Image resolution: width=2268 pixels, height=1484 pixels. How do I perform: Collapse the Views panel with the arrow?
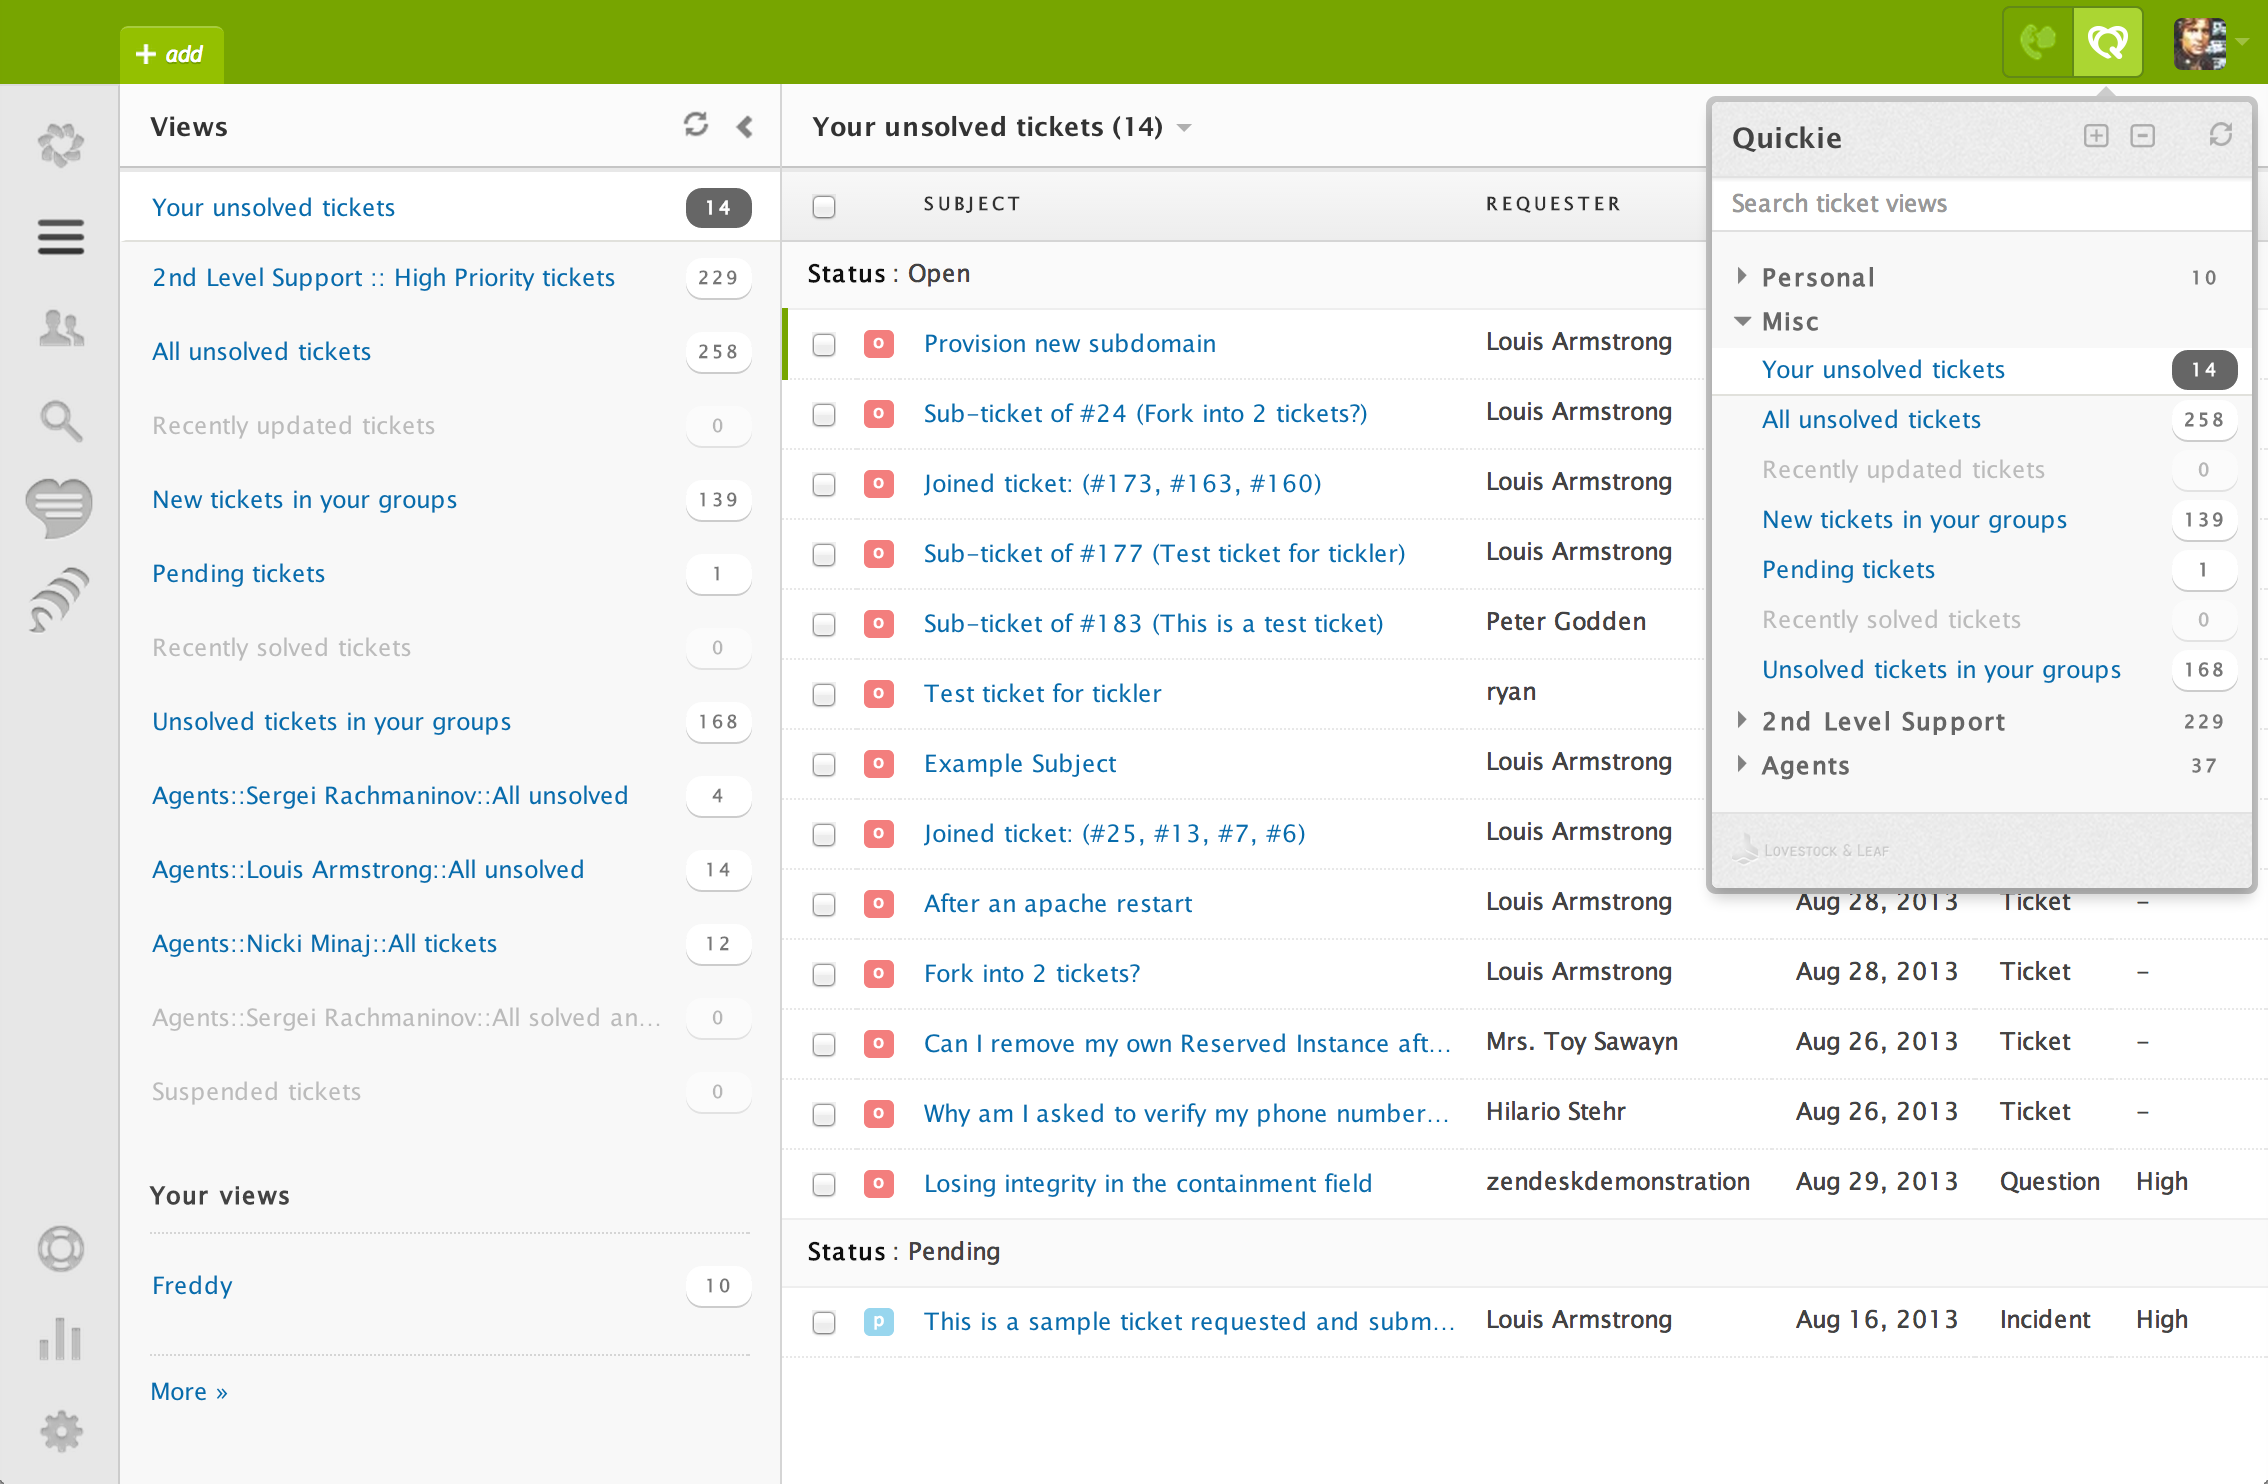pyautogui.click(x=744, y=126)
